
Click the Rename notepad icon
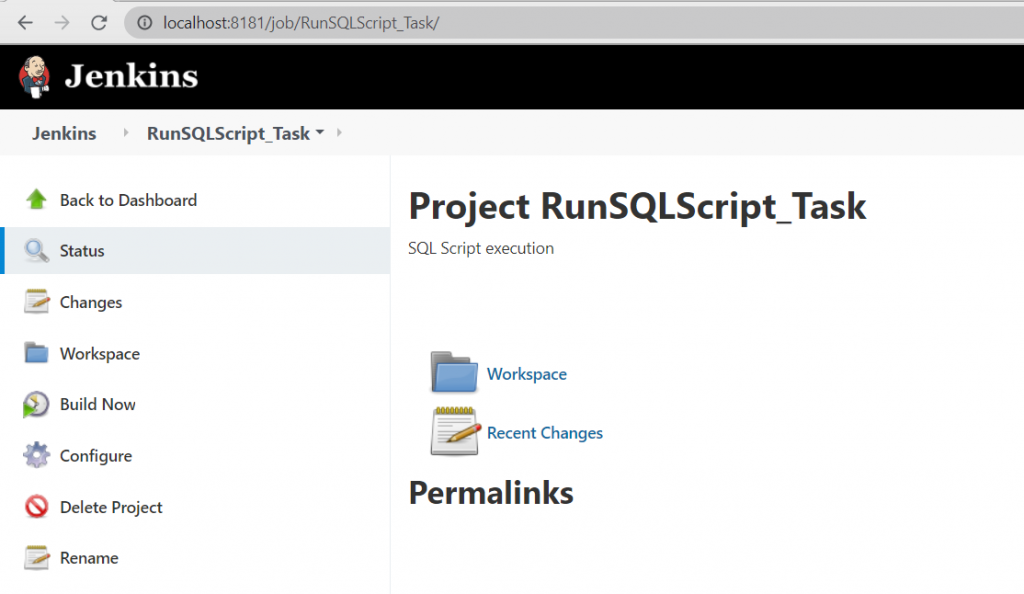click(37, 558)
